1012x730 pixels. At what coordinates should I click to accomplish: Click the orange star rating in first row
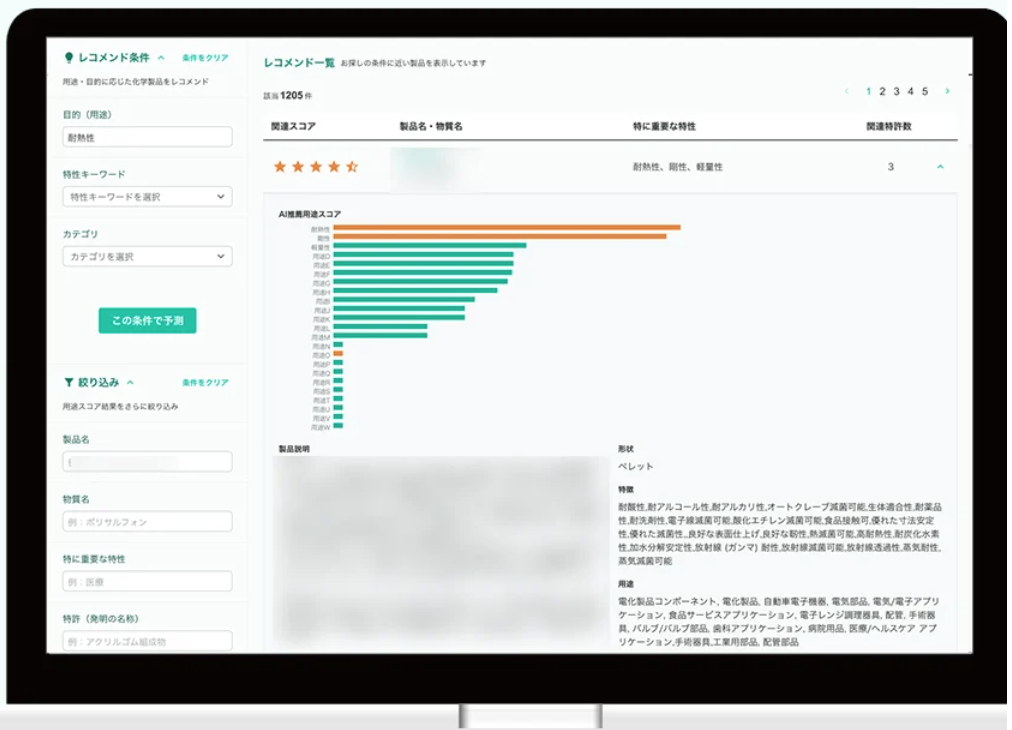315,167
